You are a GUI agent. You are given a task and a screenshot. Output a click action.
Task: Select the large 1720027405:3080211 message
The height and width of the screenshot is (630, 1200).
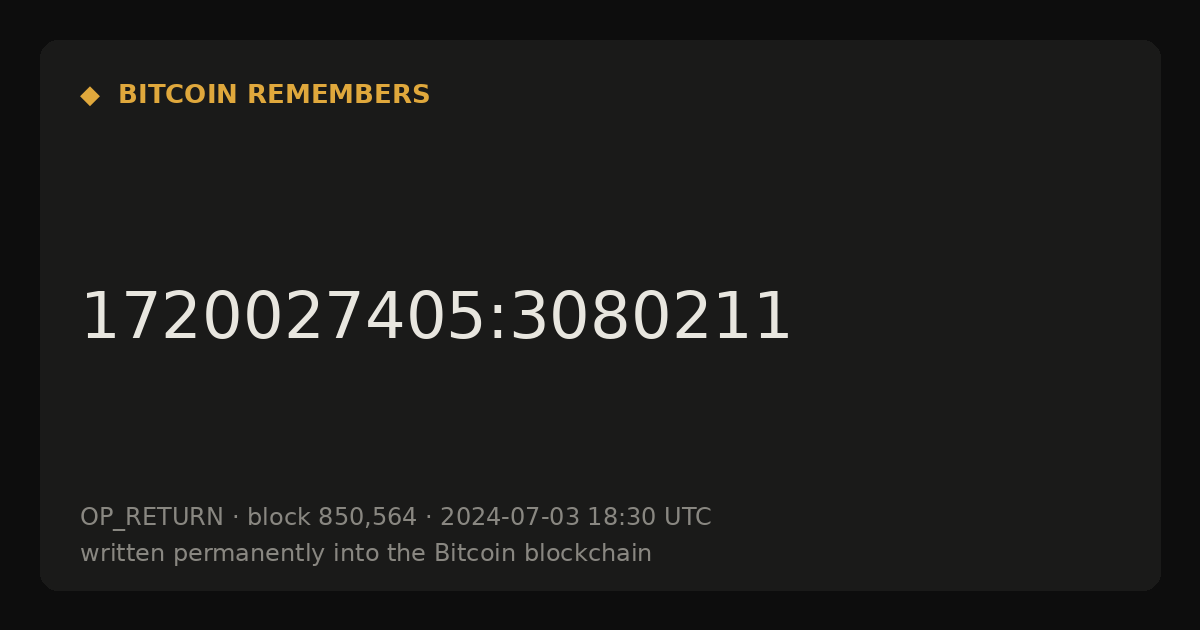point(435,318)
